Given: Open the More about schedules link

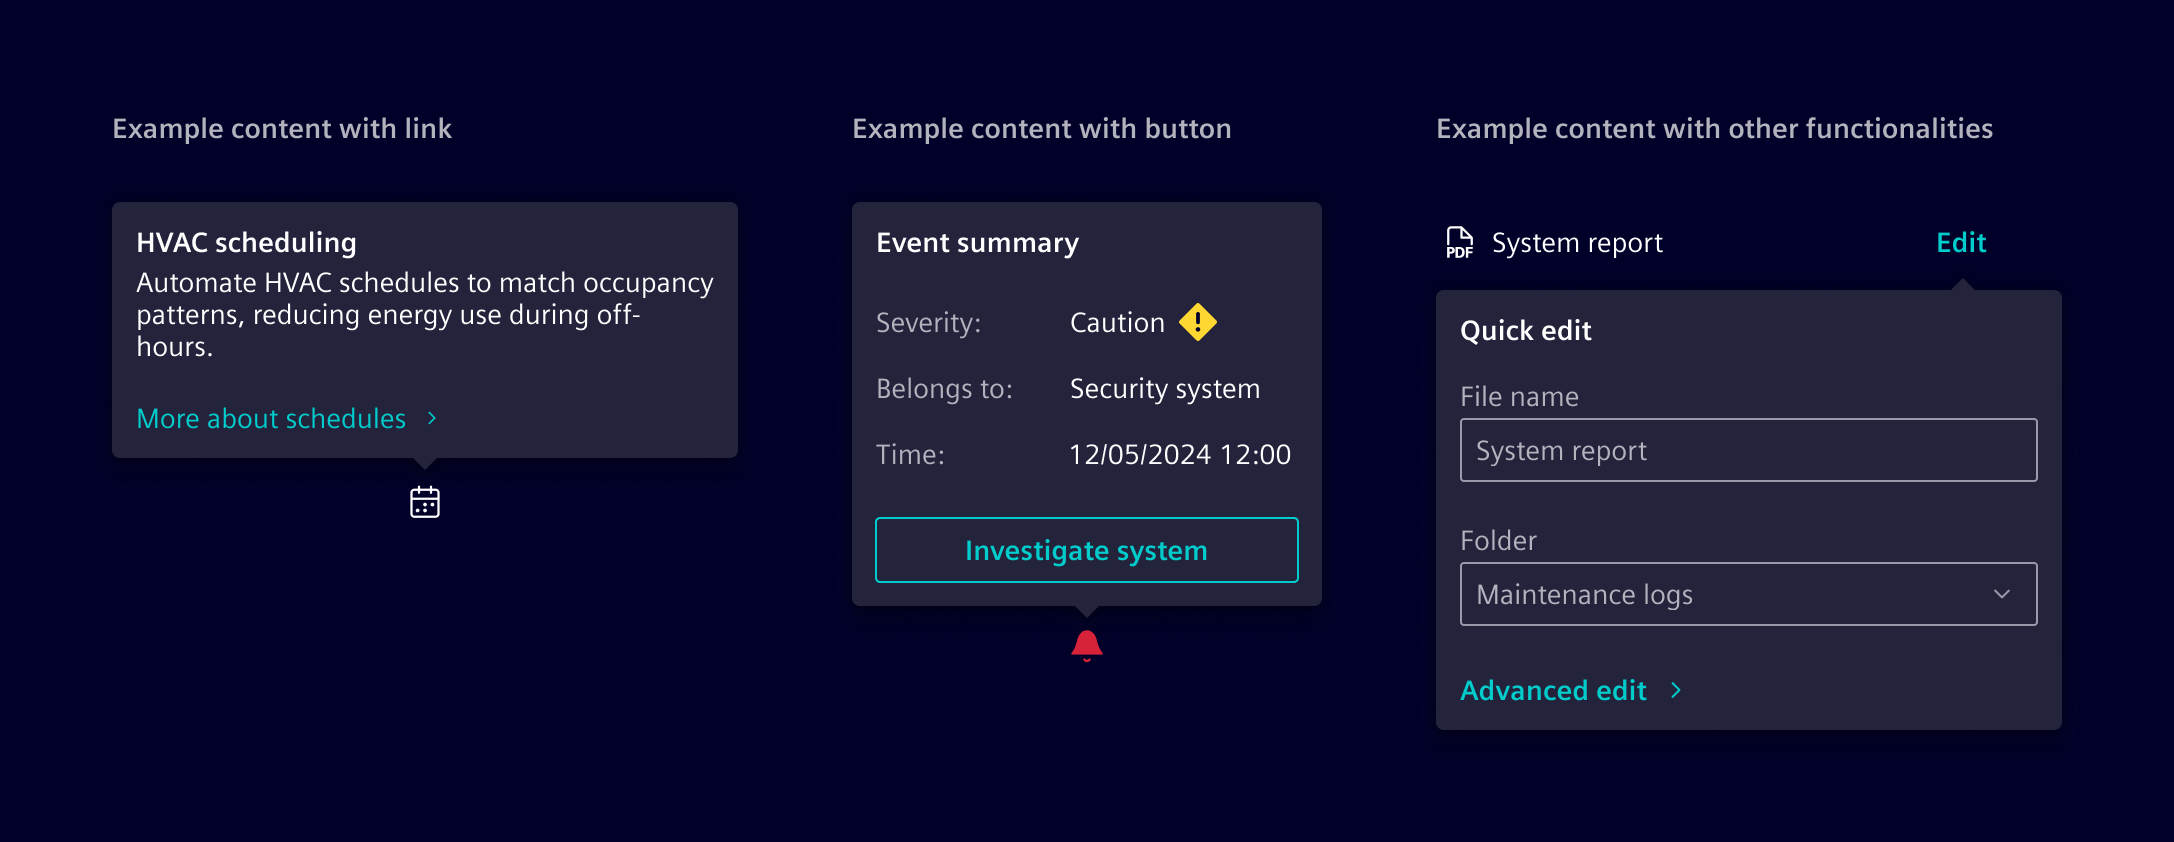Looking at the screenshot, I should [x=271, y=418].
